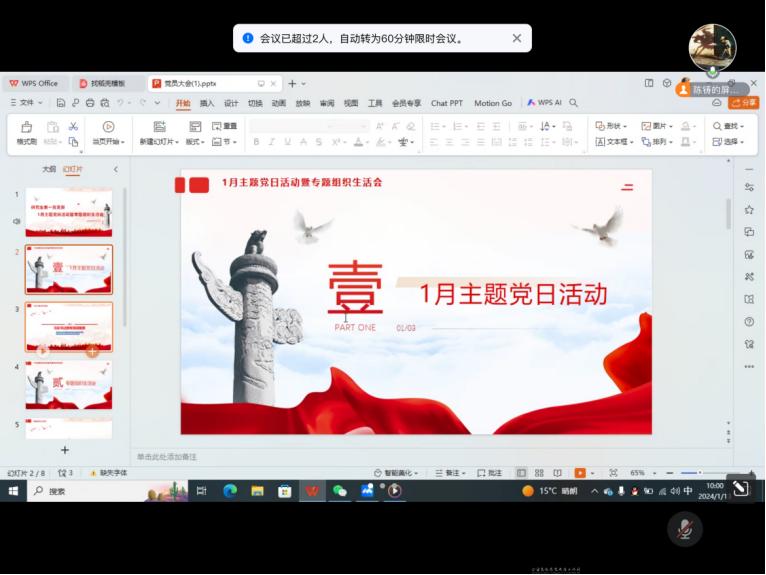Open the Insert (插入) ribbon tab
This screenshot has width=766, height=575.
pos(207,103)
